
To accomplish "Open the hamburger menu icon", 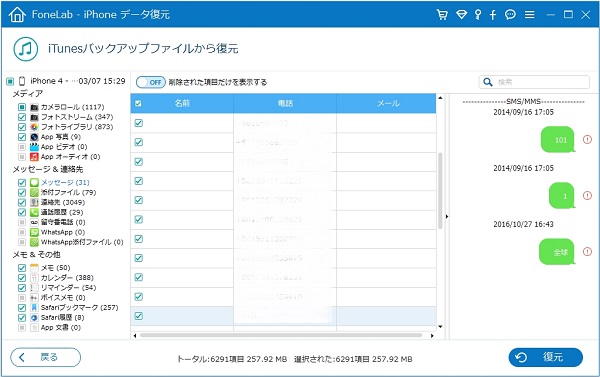I will [530, 15].
